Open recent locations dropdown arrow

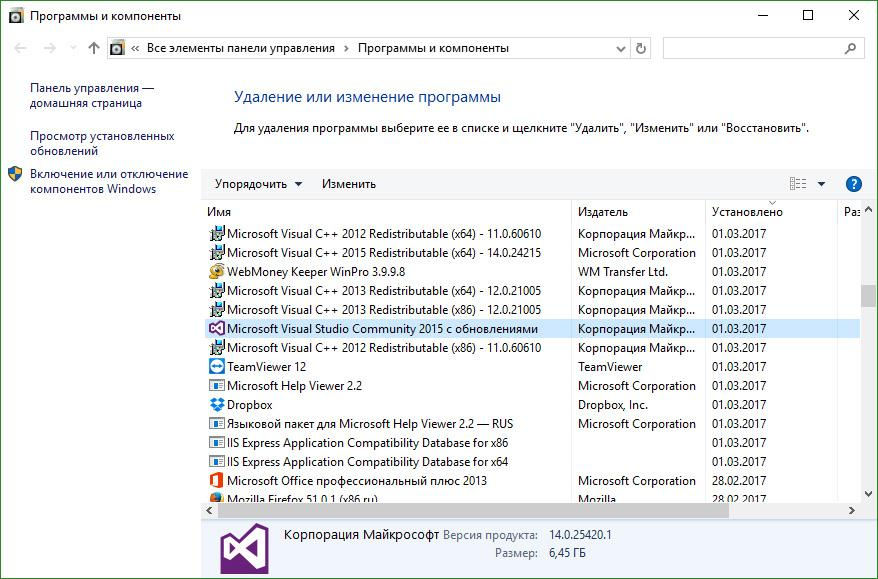click(x=73, y=48)
